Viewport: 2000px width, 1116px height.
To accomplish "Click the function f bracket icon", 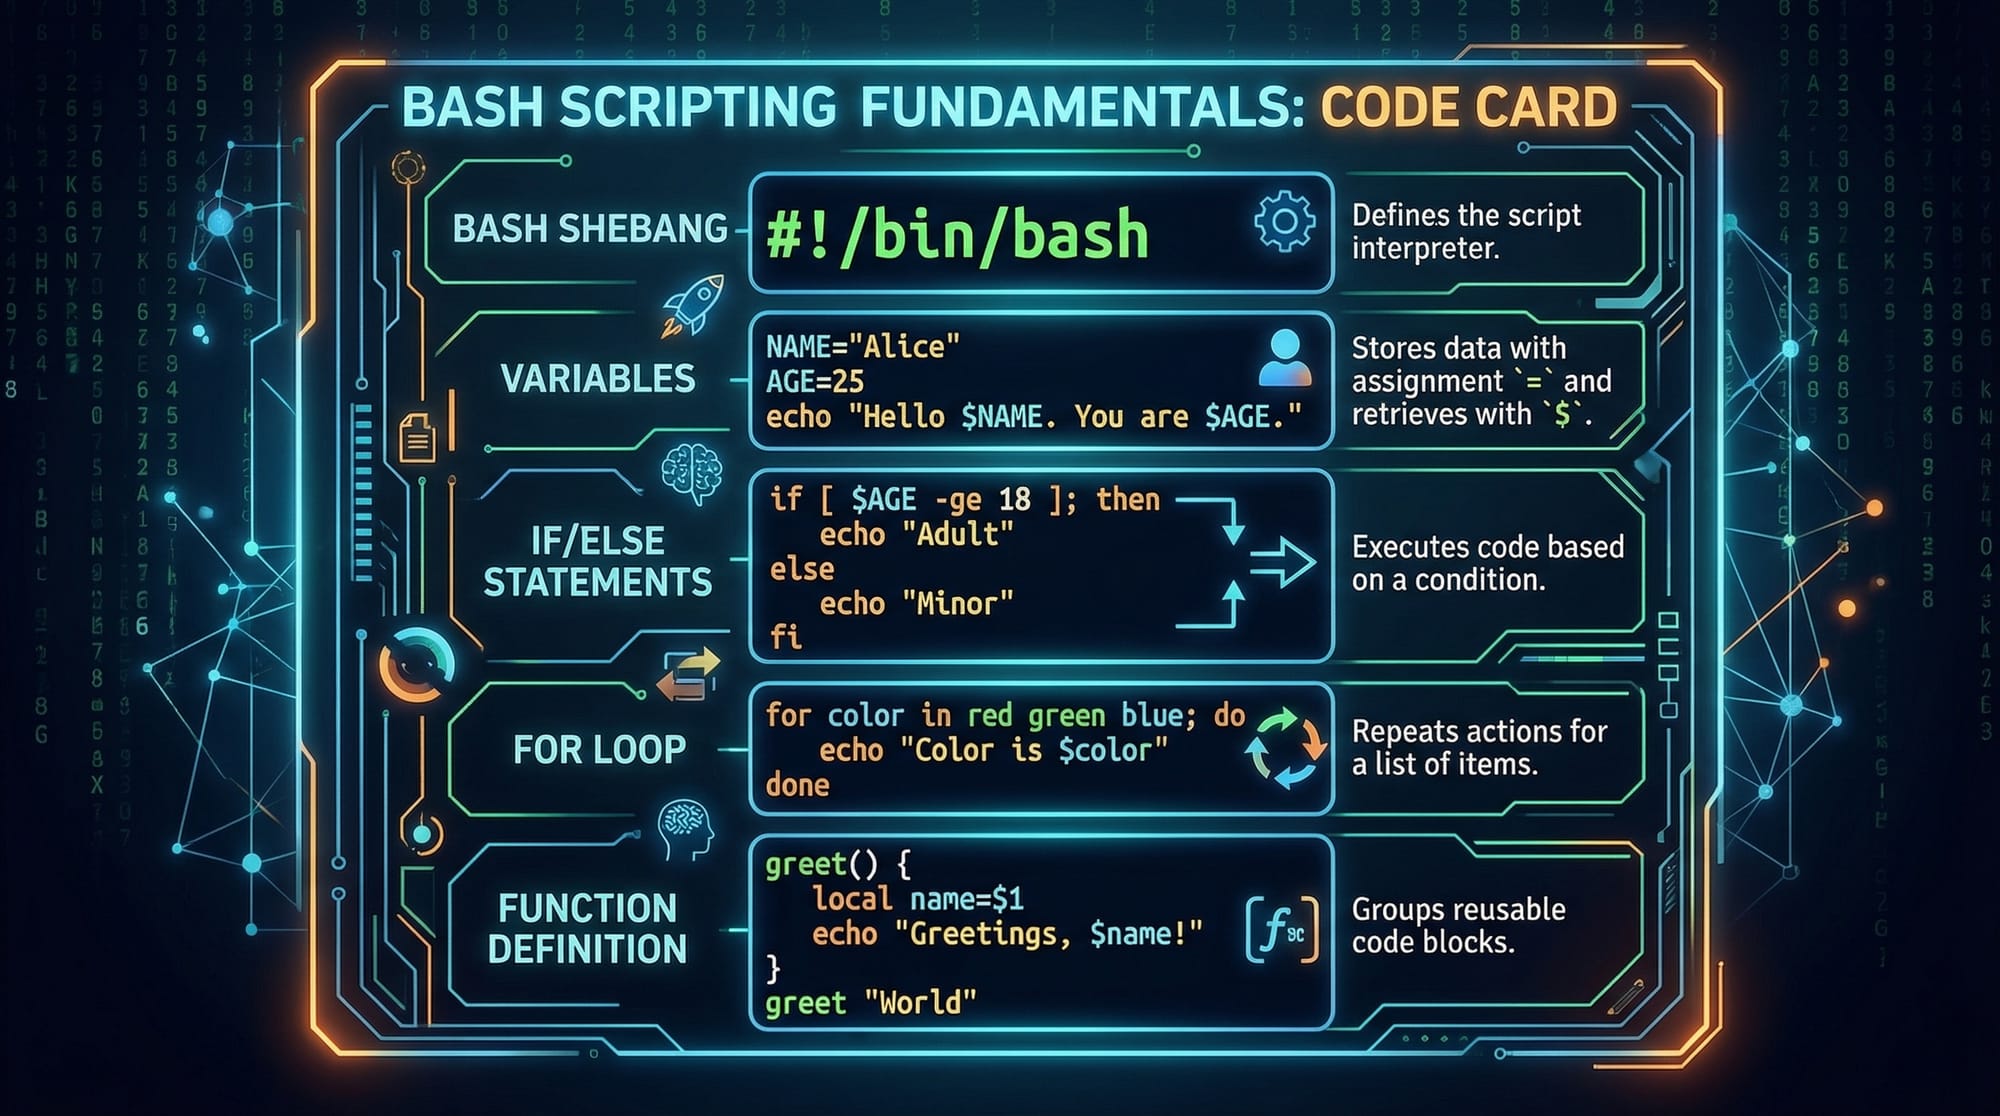I will tap(1282, 930).
